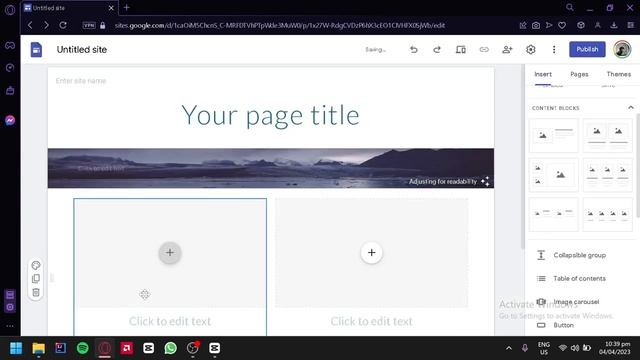Copy the published site link
The image size is (640, 360).
tap(484, 49)
